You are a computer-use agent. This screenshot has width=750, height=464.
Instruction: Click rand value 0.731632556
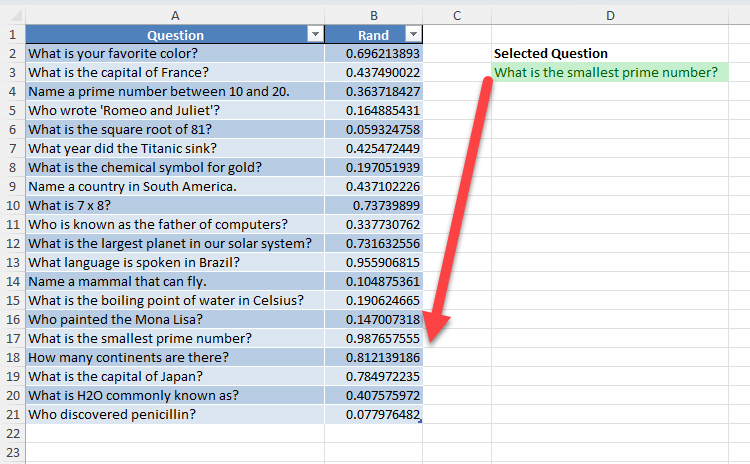coord(374,243)
